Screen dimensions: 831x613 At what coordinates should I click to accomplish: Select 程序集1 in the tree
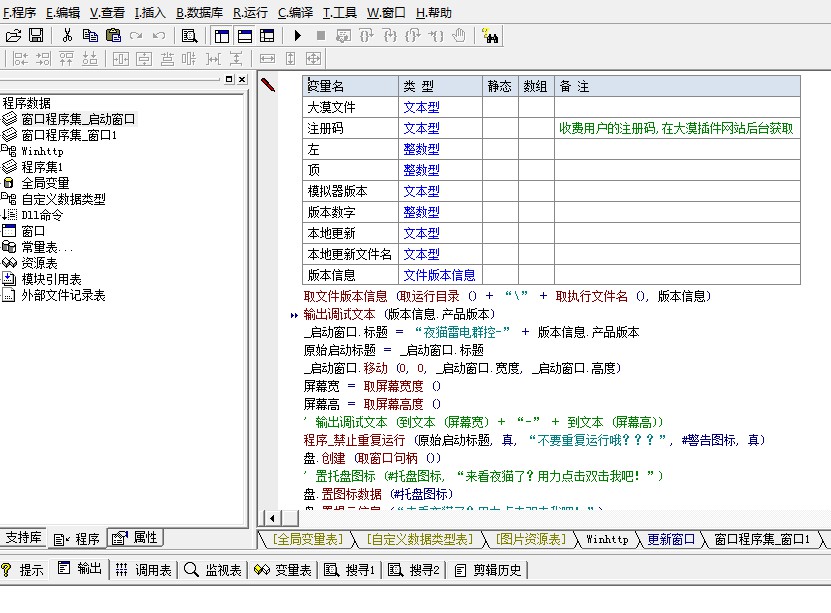(x=42, y=167)
